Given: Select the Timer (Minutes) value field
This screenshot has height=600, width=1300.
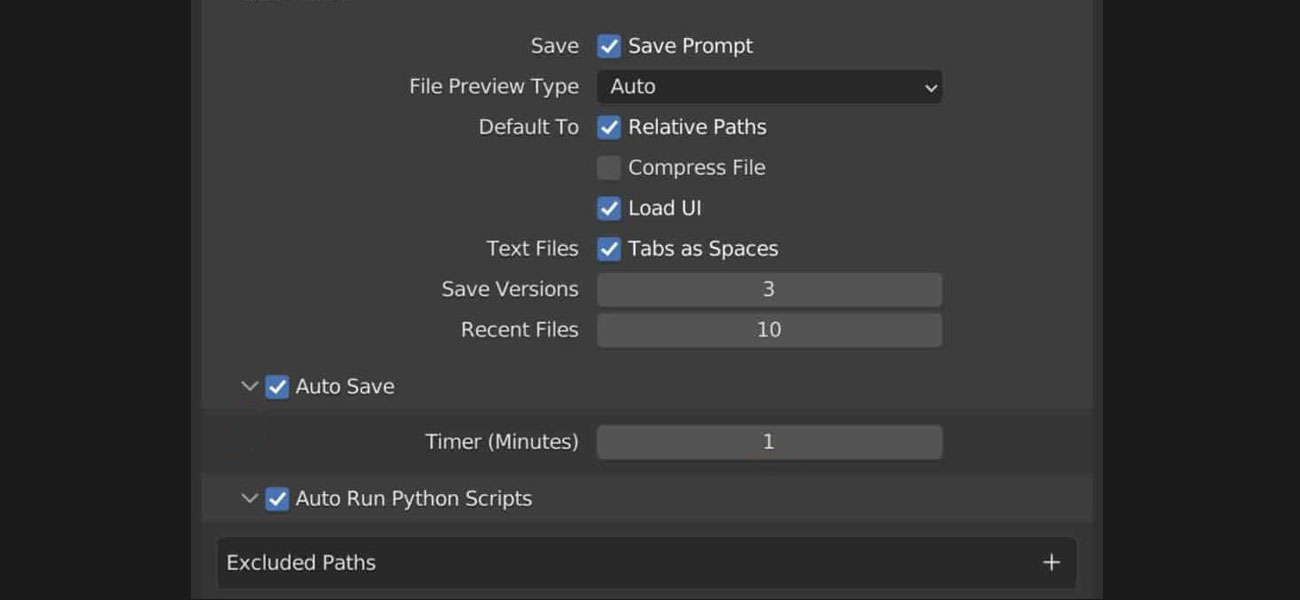Looking at the screenshot, I should [x=768, y=442].
